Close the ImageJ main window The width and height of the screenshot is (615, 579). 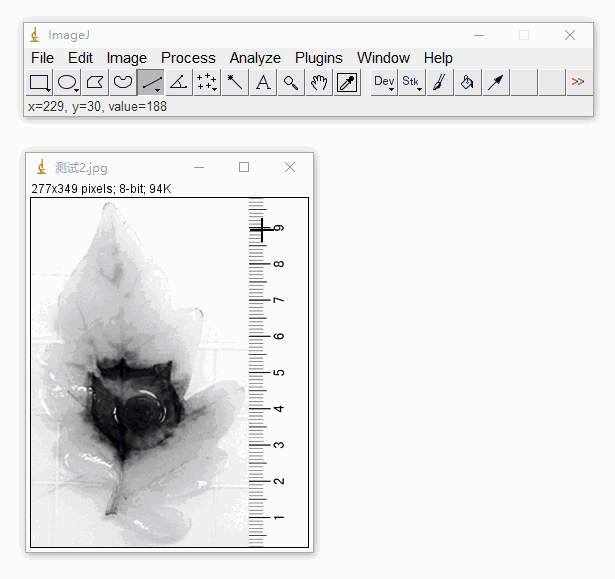coord(570,35)
